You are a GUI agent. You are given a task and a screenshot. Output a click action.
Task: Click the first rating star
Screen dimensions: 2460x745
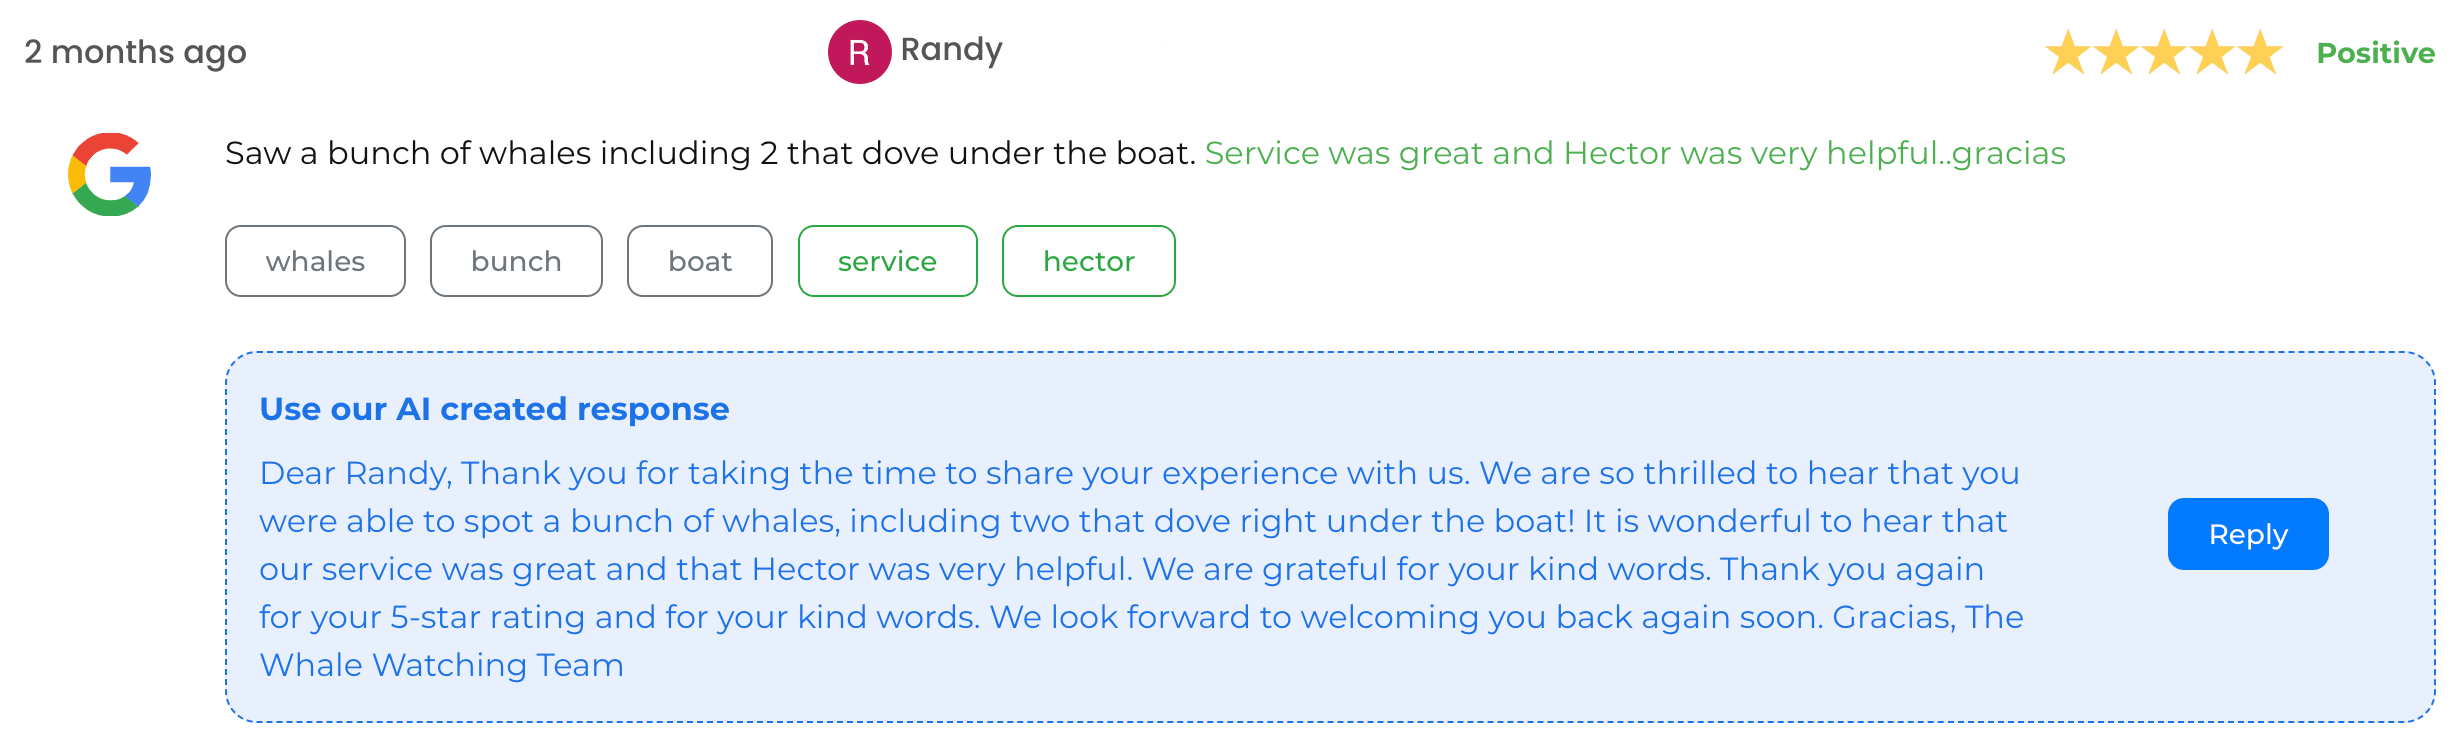pos(2068,52)
